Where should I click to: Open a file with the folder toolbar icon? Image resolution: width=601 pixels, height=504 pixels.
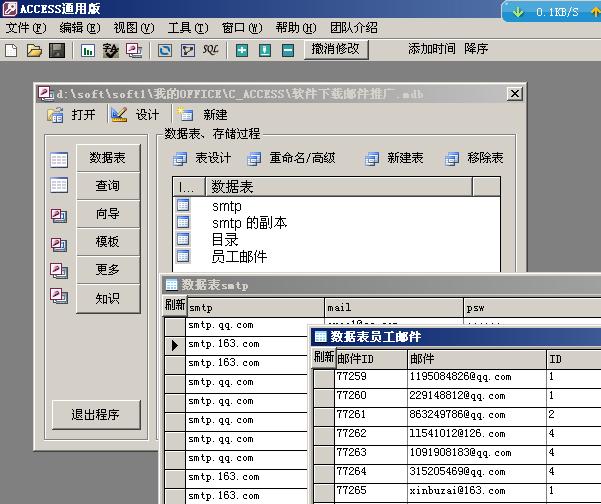(34, 50)
